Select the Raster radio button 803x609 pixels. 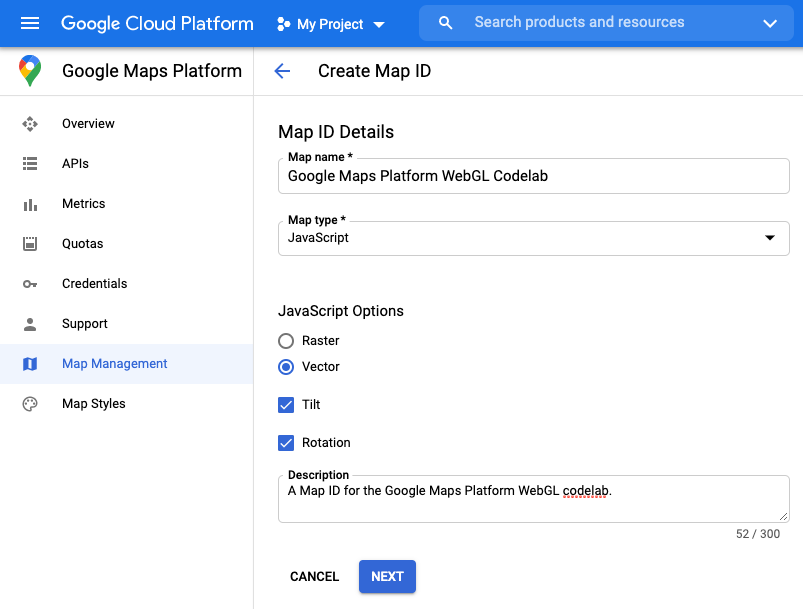[286, 340]
